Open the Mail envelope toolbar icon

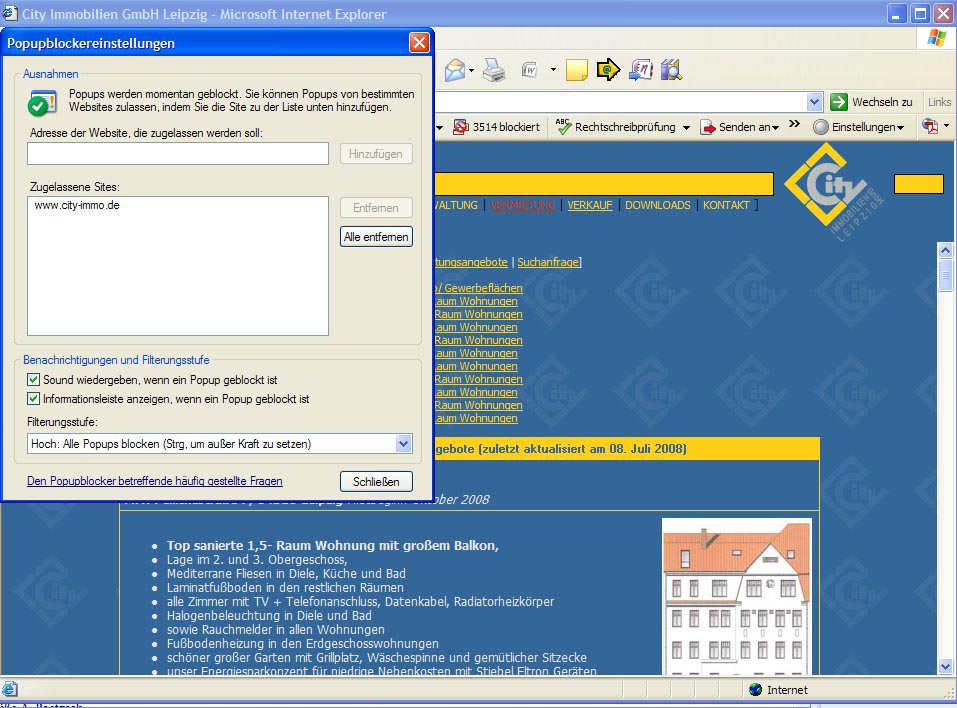pos(455,71)
